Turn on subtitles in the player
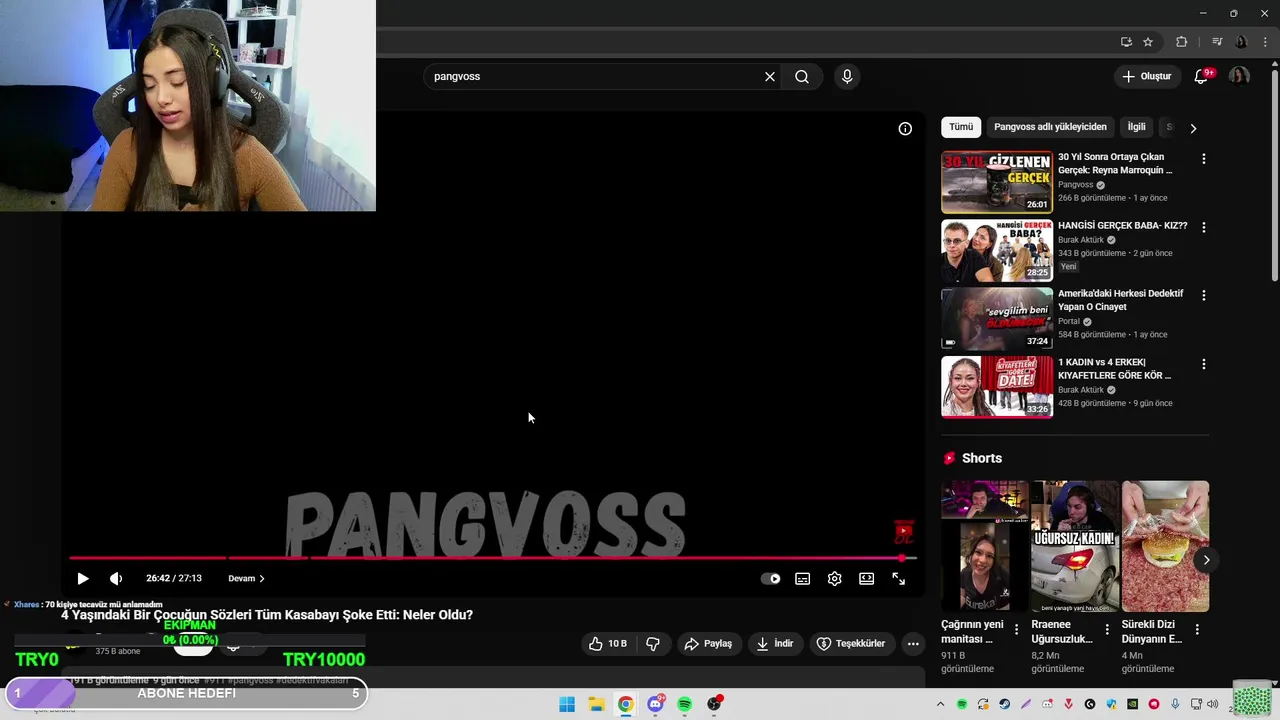Screen dimensions: 1280x720 coord(802,578)
